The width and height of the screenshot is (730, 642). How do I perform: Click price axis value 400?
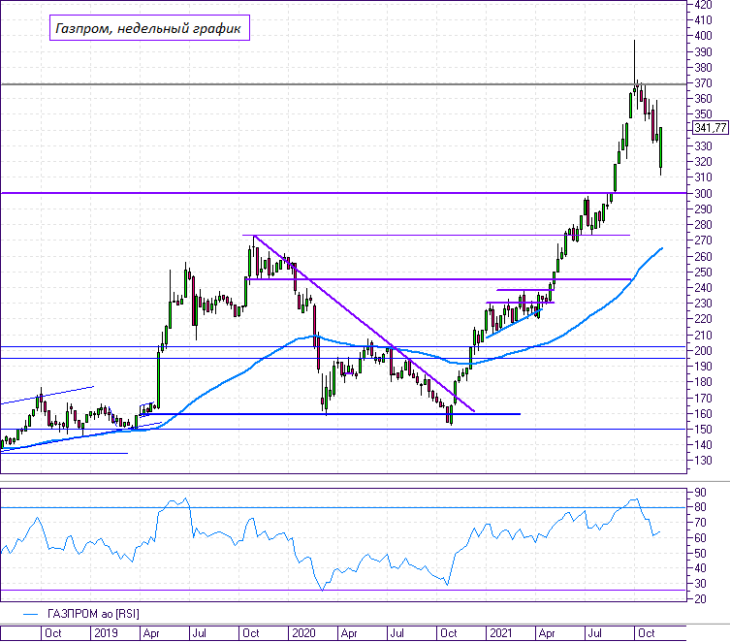703,36
